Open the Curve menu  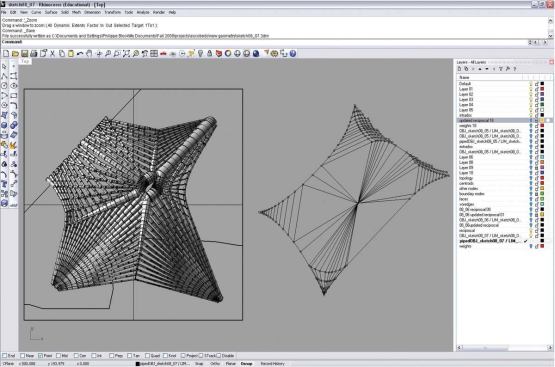[36, 12]
